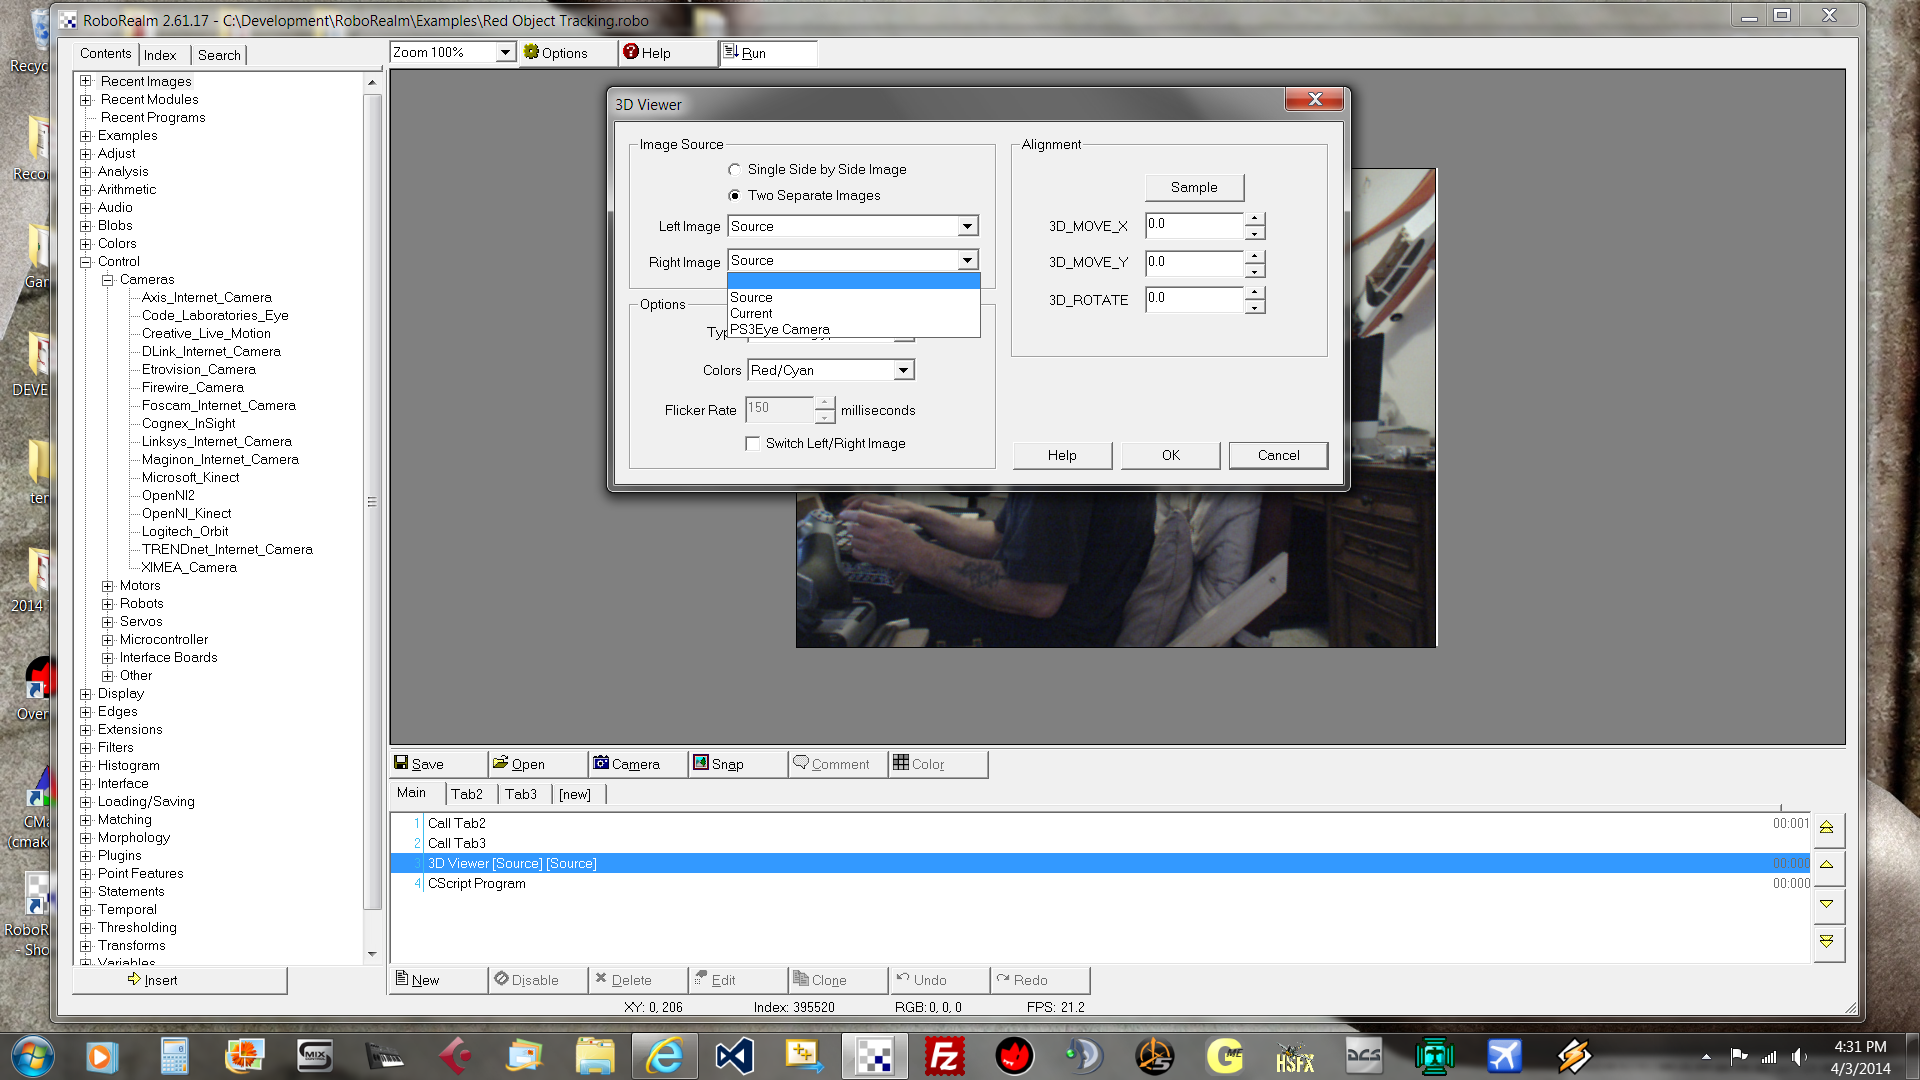The image size is (1920, 1080).
Task: Switch to the Tab2 pipeline tab
Action: [466, 794]
